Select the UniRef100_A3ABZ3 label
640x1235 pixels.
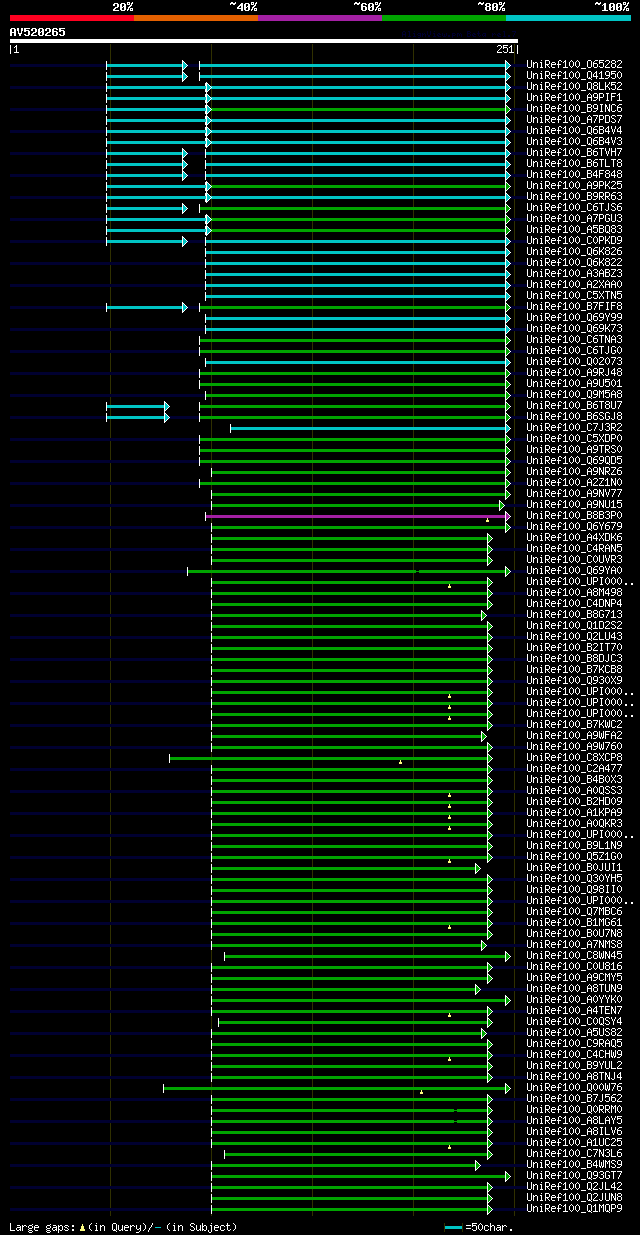[574, 273]
